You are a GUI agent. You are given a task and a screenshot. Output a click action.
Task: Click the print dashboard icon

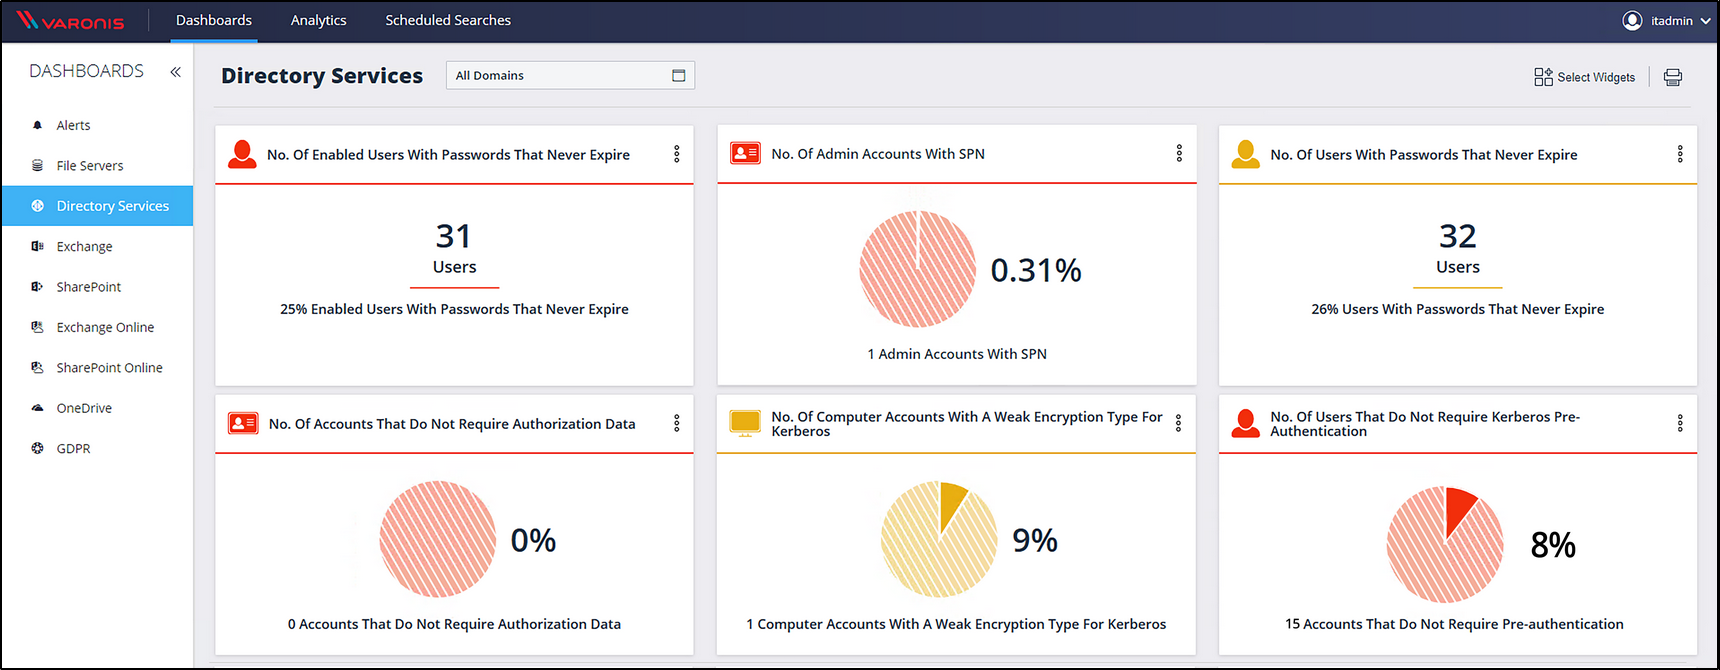tap(1672, 77)
